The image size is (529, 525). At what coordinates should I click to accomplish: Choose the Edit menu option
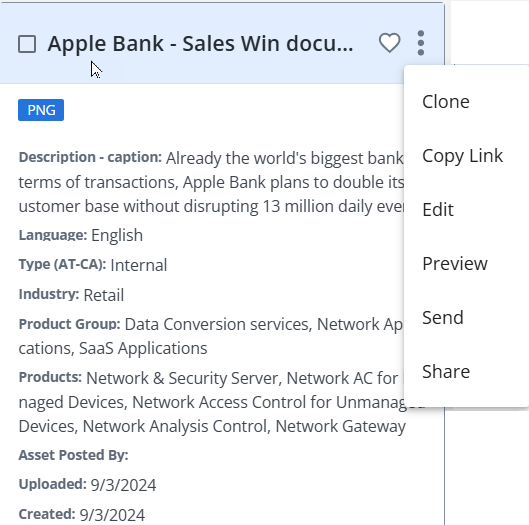point(438,210)
